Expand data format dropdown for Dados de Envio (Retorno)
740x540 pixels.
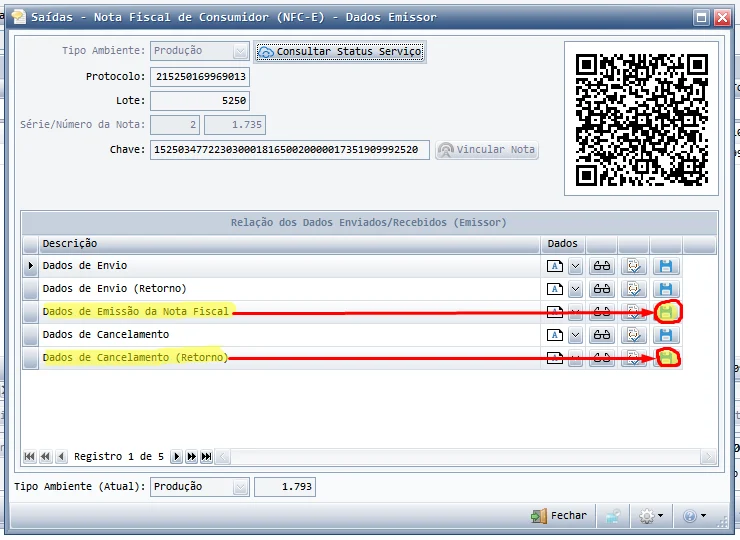pyautogui.click(x=575, y=289)
